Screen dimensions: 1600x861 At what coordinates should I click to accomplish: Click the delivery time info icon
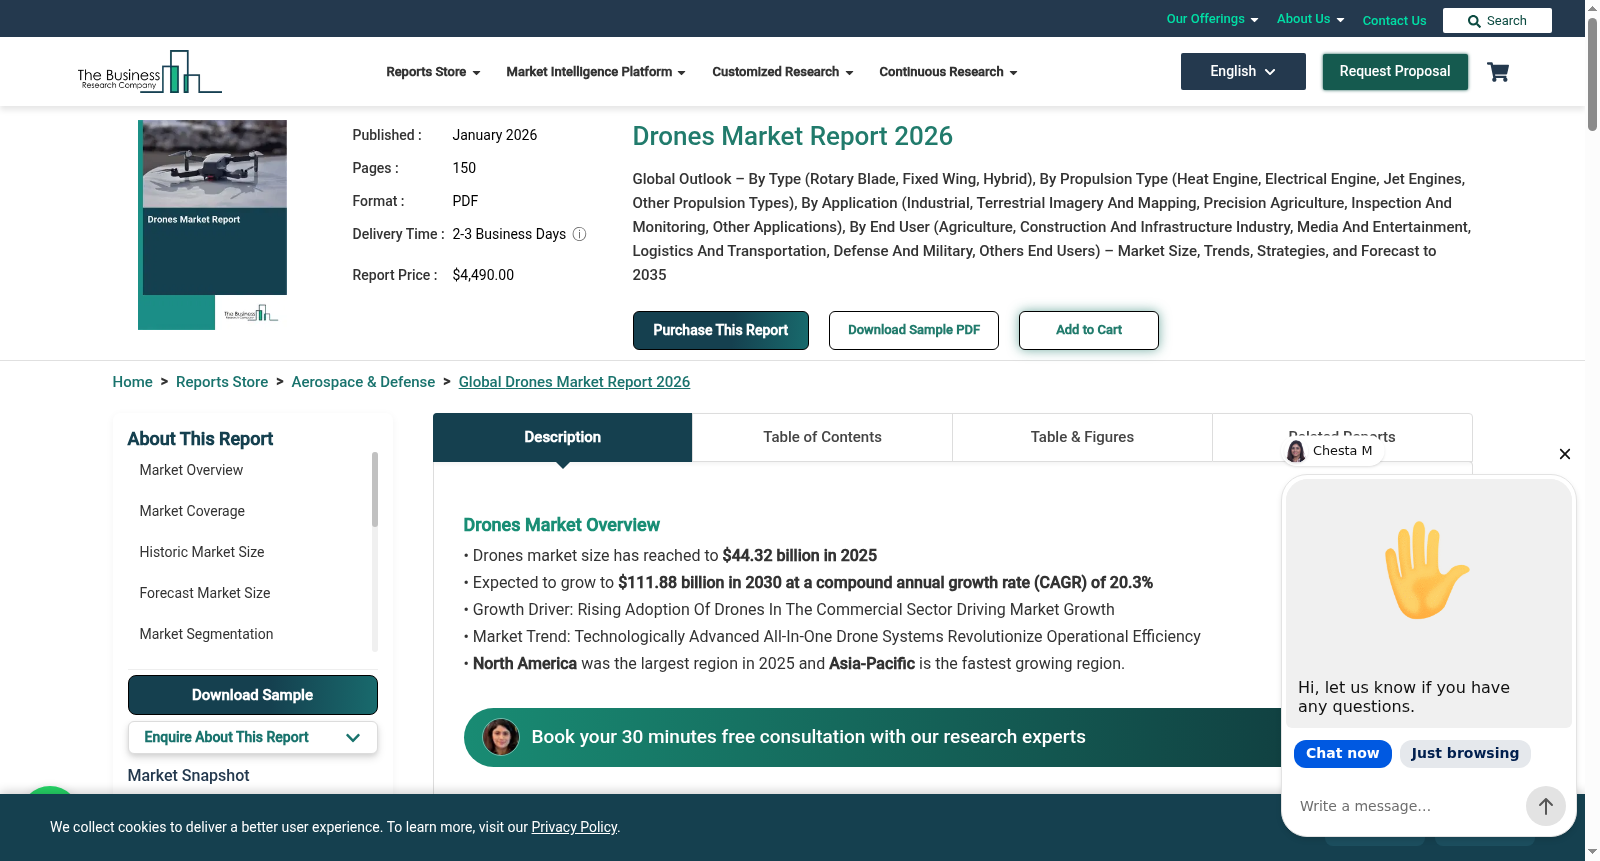pyautogui.click(x=579, y=234)
